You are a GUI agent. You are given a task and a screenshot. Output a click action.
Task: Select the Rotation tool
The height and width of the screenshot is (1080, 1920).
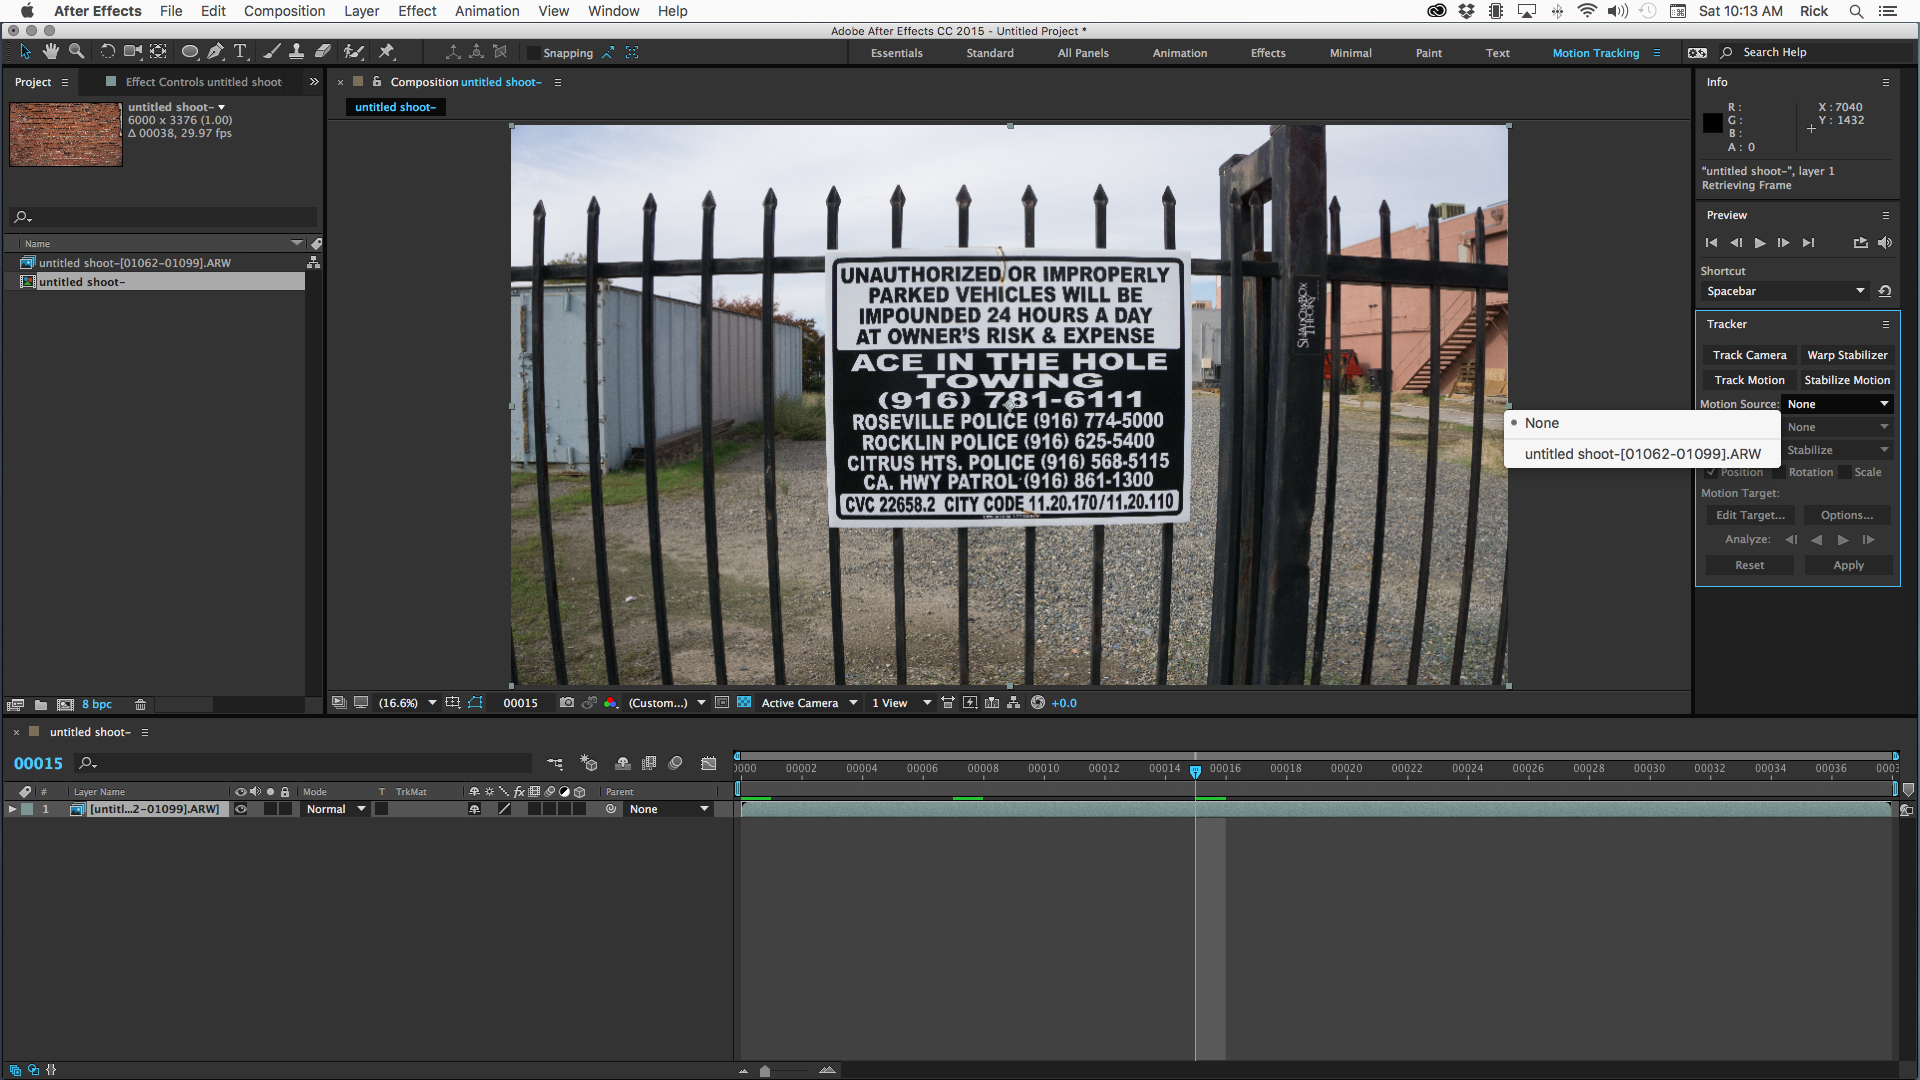point(107,52)
